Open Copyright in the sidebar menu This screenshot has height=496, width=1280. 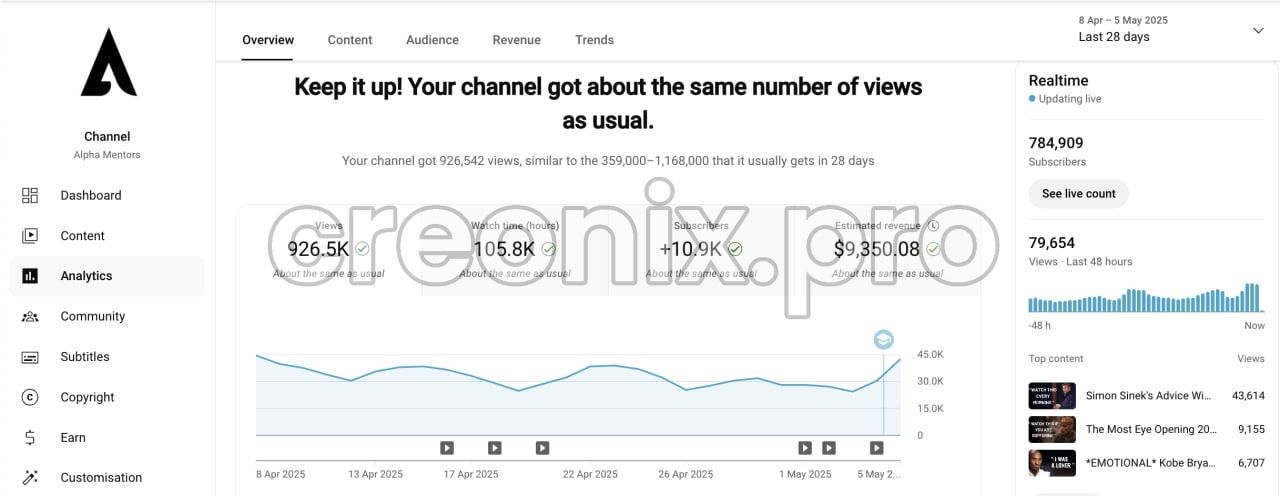pos(107,397)
